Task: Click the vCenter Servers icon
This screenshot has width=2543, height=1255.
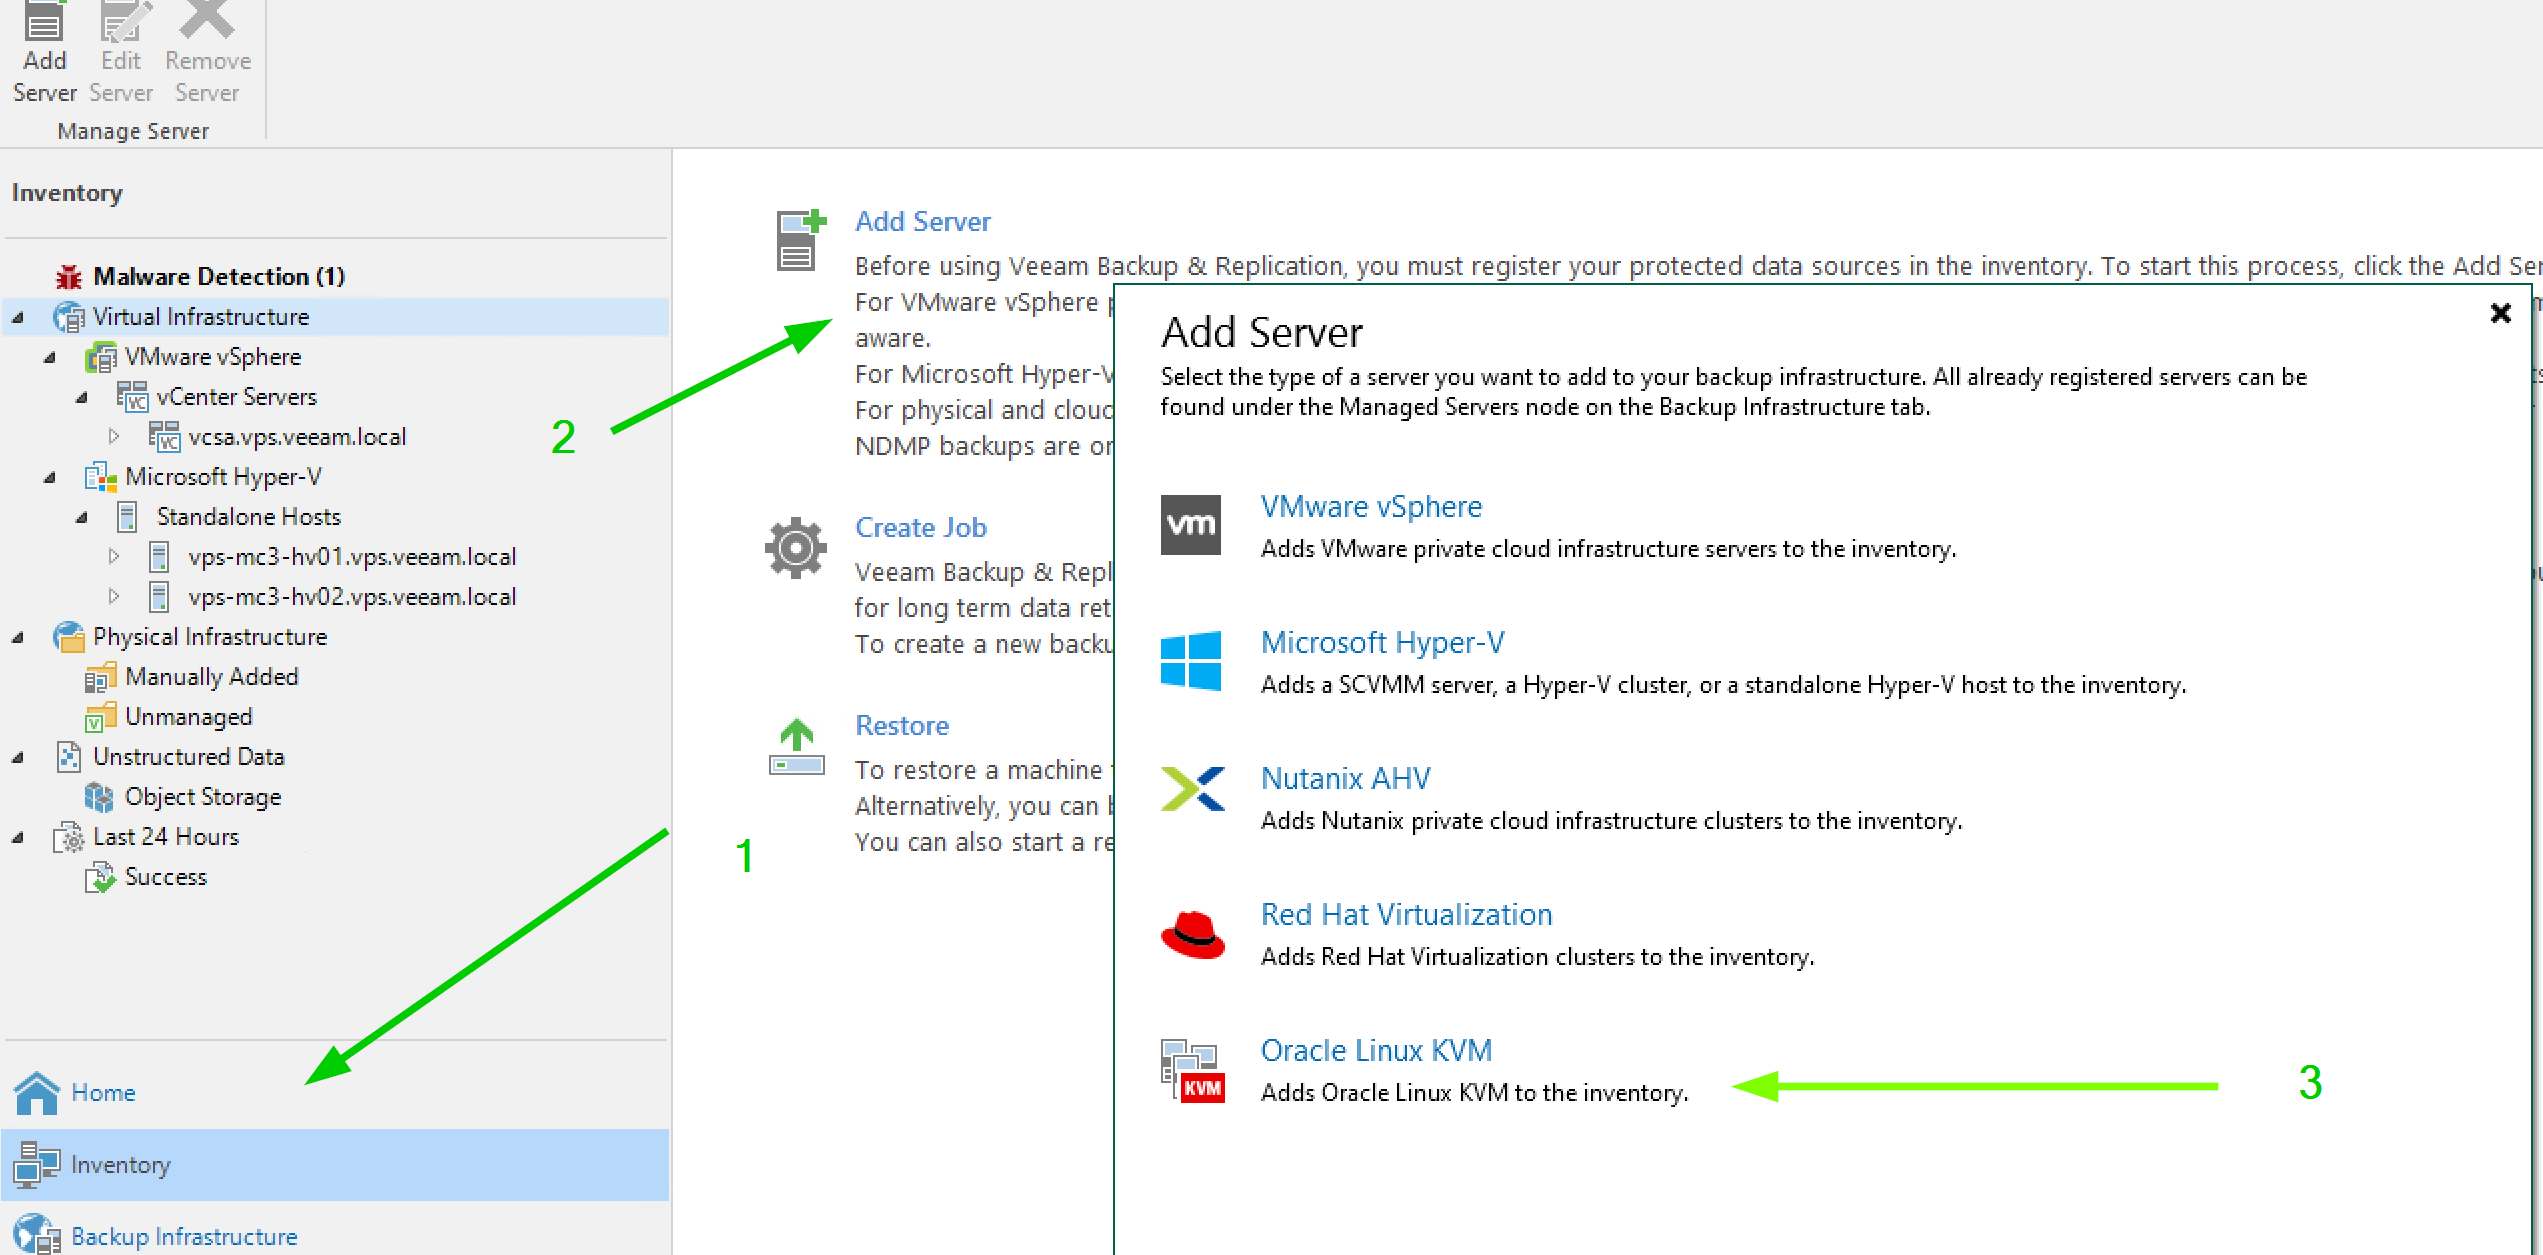Action: click(133, 397)
